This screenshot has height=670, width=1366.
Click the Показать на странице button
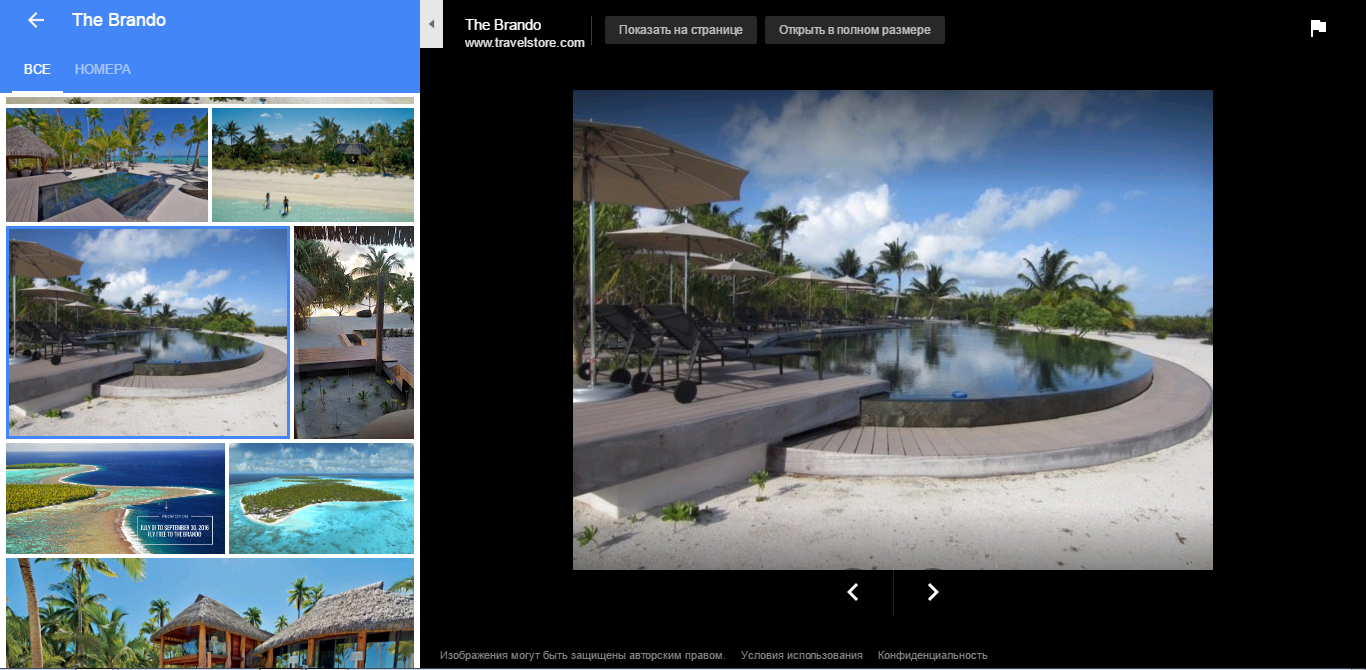pos(680,30)
